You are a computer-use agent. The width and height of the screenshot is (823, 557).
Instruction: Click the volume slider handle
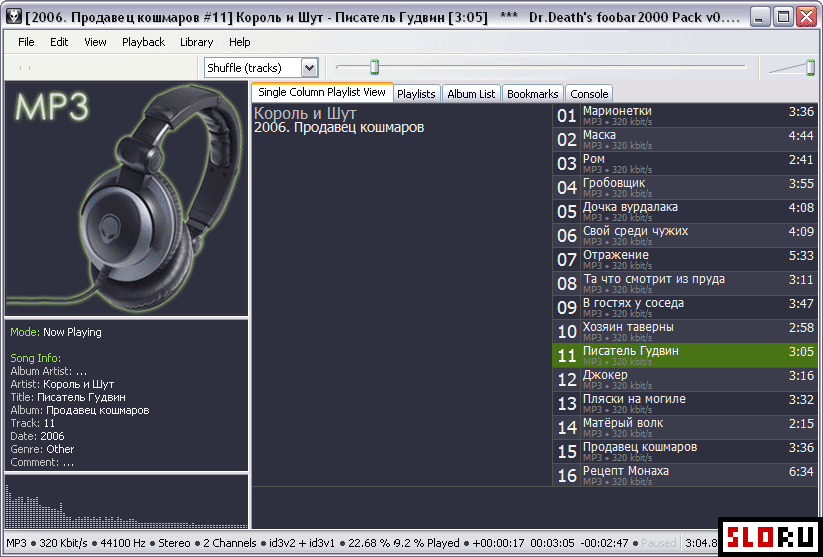click(810, 68)
